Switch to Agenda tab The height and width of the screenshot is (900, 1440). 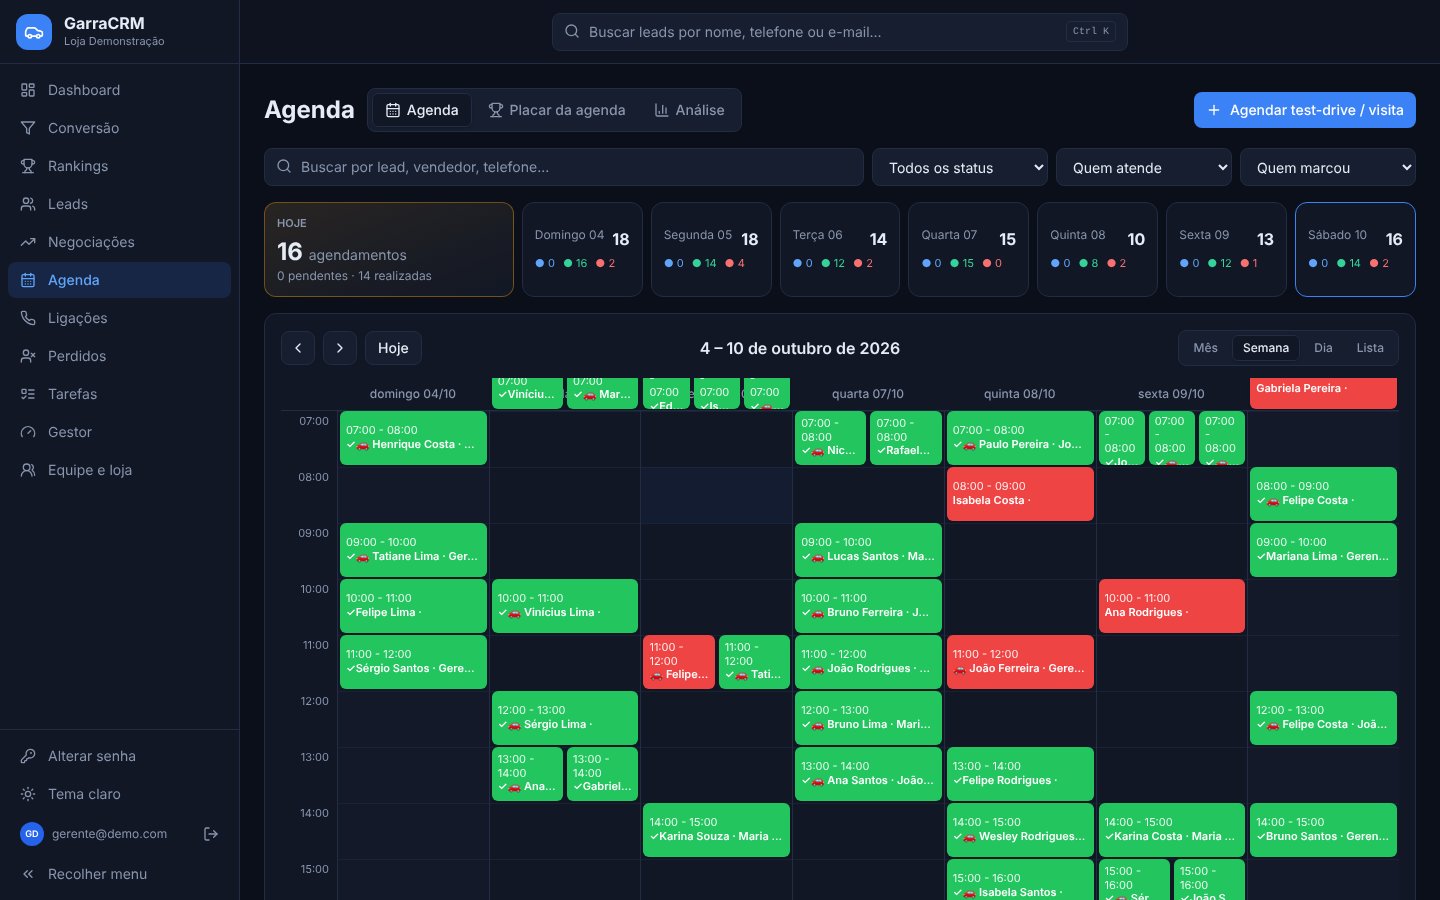click(422, 110)
